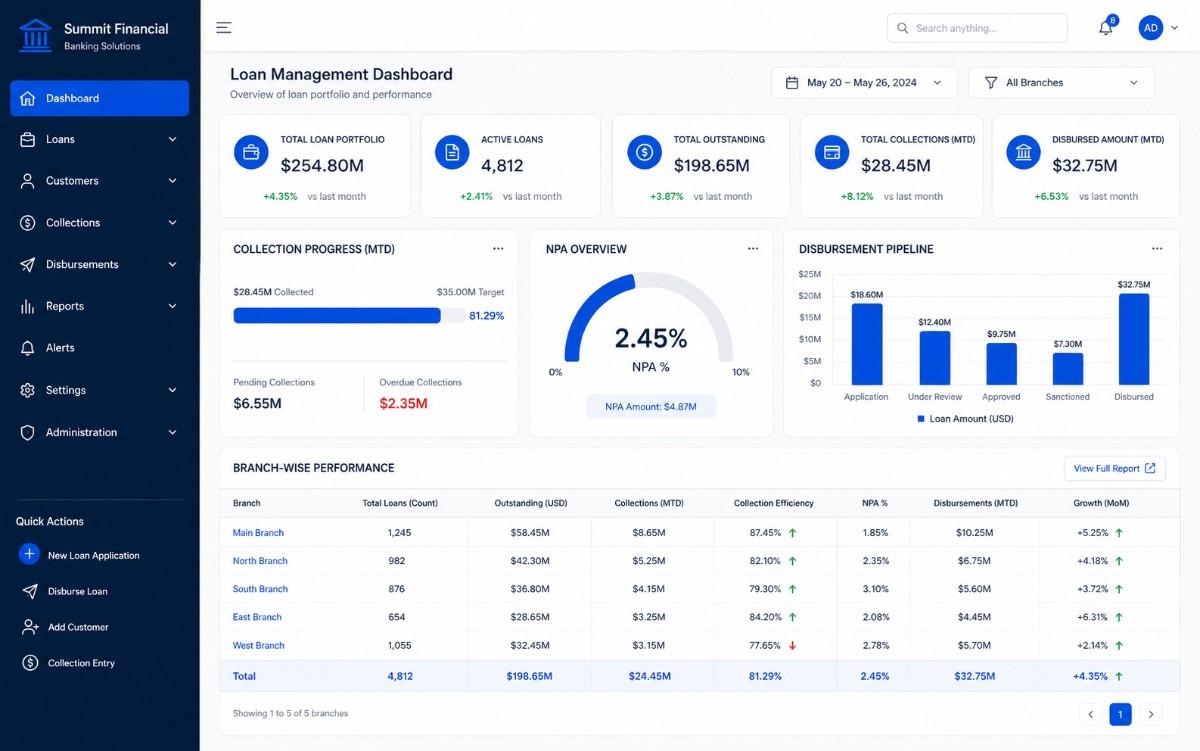Viewport: 1200px width, 751px height.
Task: Open Reports in the sidebar
Action: click(x=99, y=306)
